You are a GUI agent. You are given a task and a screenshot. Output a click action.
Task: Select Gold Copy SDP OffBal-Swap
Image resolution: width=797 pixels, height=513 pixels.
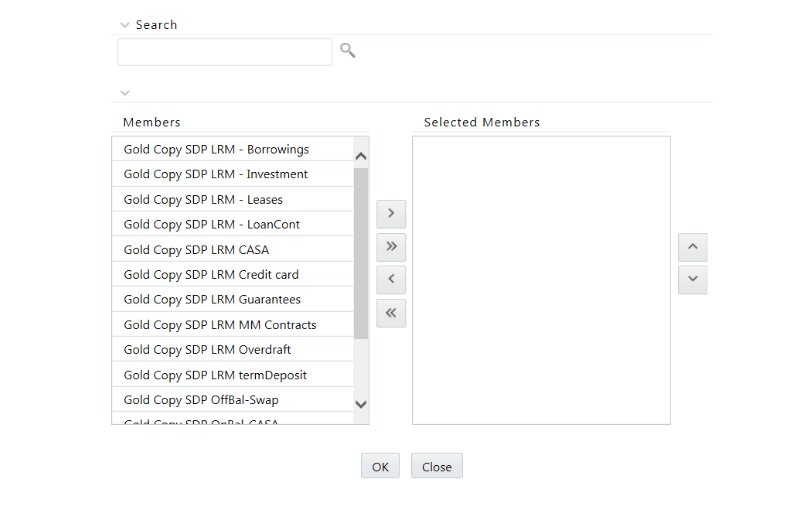coord(232,400)
